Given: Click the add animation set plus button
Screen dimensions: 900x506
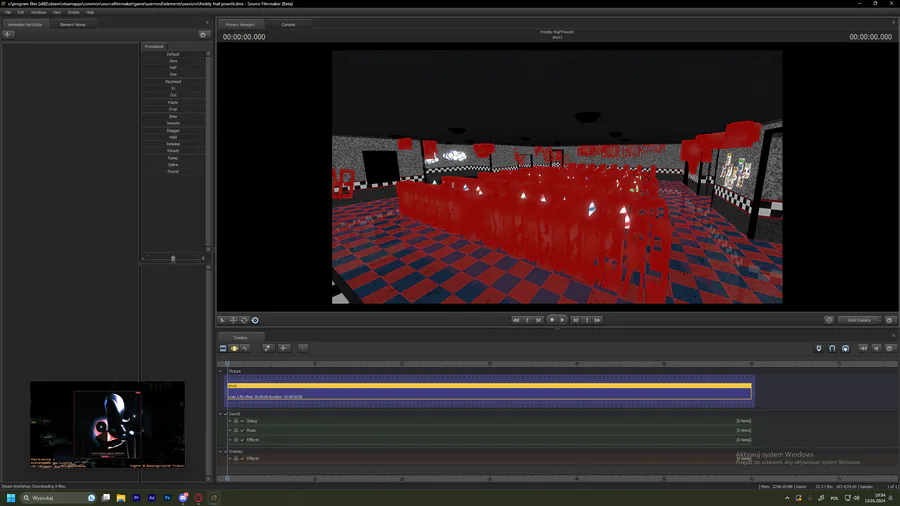Looking at the screenshot, I should click(x=7, y=34).
